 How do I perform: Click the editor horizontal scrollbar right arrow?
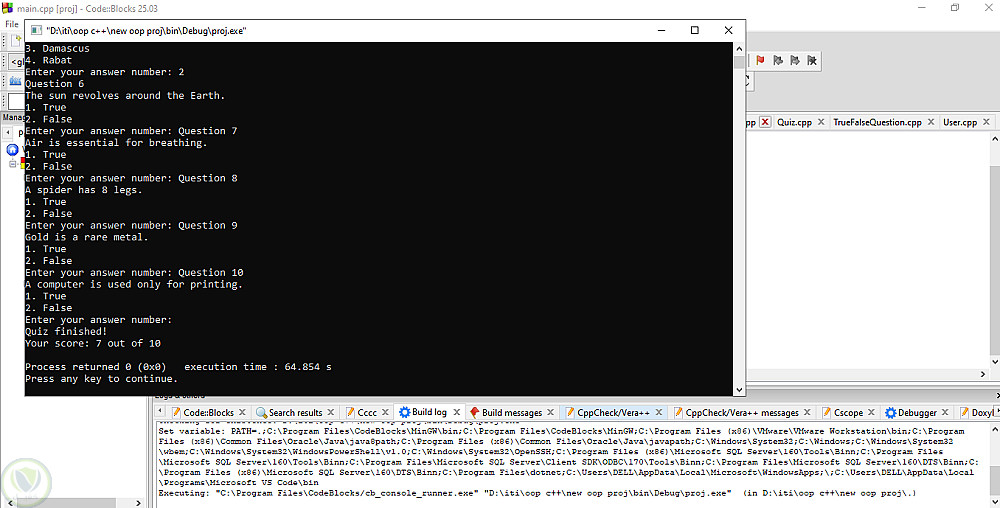tap(983, 374)
